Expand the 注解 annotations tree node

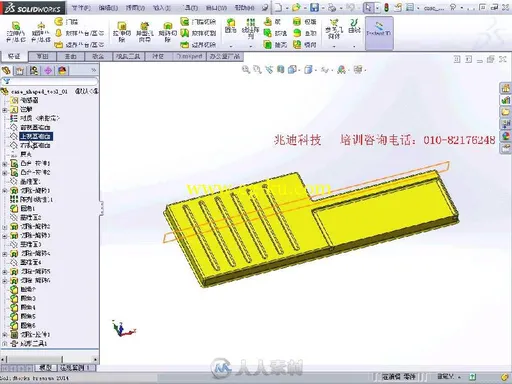click(5, 109)
